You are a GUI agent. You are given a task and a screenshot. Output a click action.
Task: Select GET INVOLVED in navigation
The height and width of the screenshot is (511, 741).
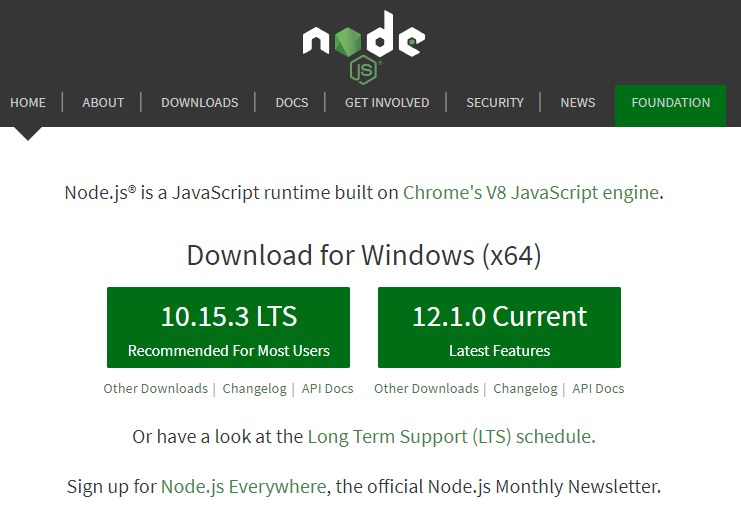tap(387, 102)
